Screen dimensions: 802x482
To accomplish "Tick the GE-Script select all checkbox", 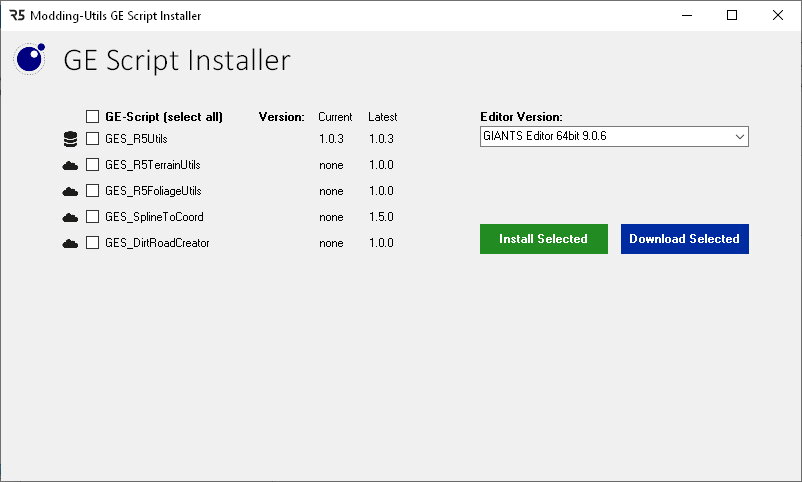I will pyautogui.click(x=93, y=116).
